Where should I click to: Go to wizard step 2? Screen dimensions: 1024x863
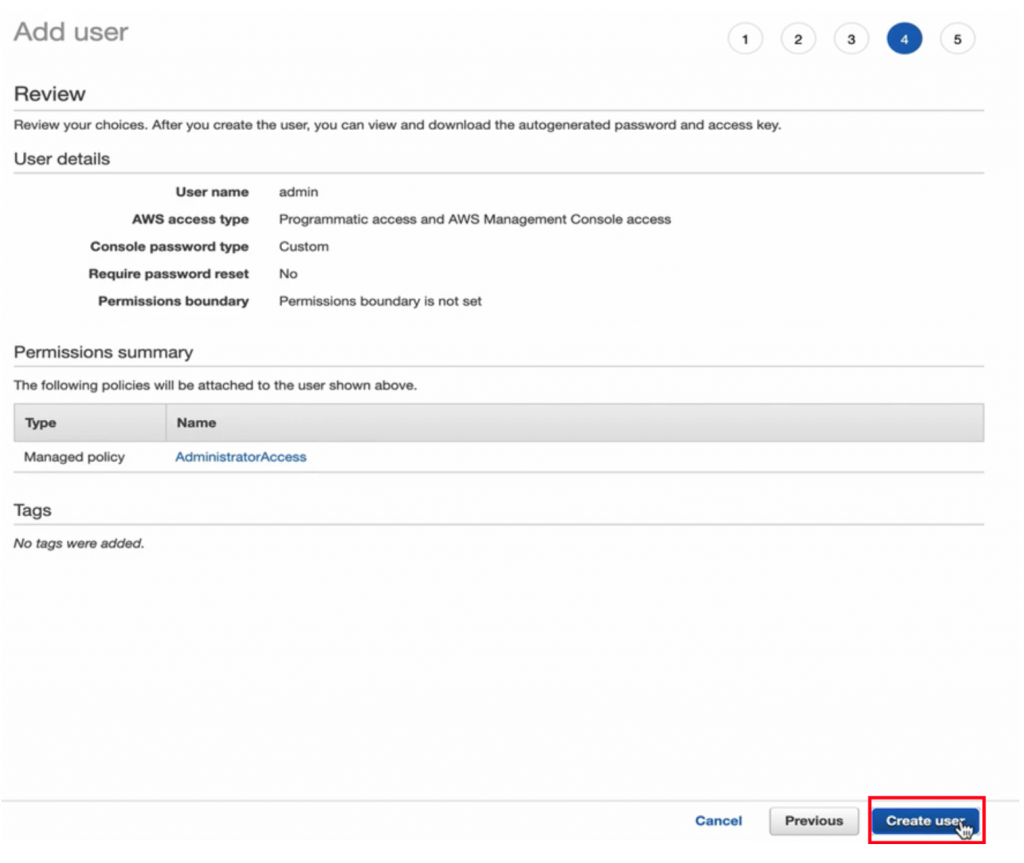pos(797,39)
